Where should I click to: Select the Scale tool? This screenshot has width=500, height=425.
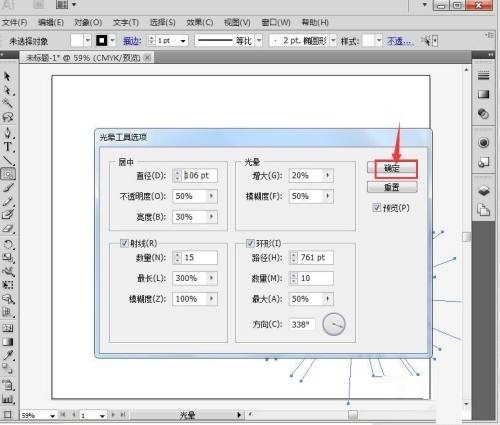tap(7, 258)
